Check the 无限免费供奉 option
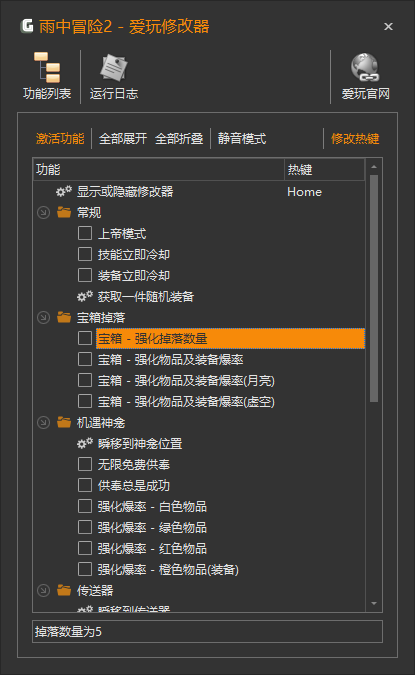 (85, 464)
